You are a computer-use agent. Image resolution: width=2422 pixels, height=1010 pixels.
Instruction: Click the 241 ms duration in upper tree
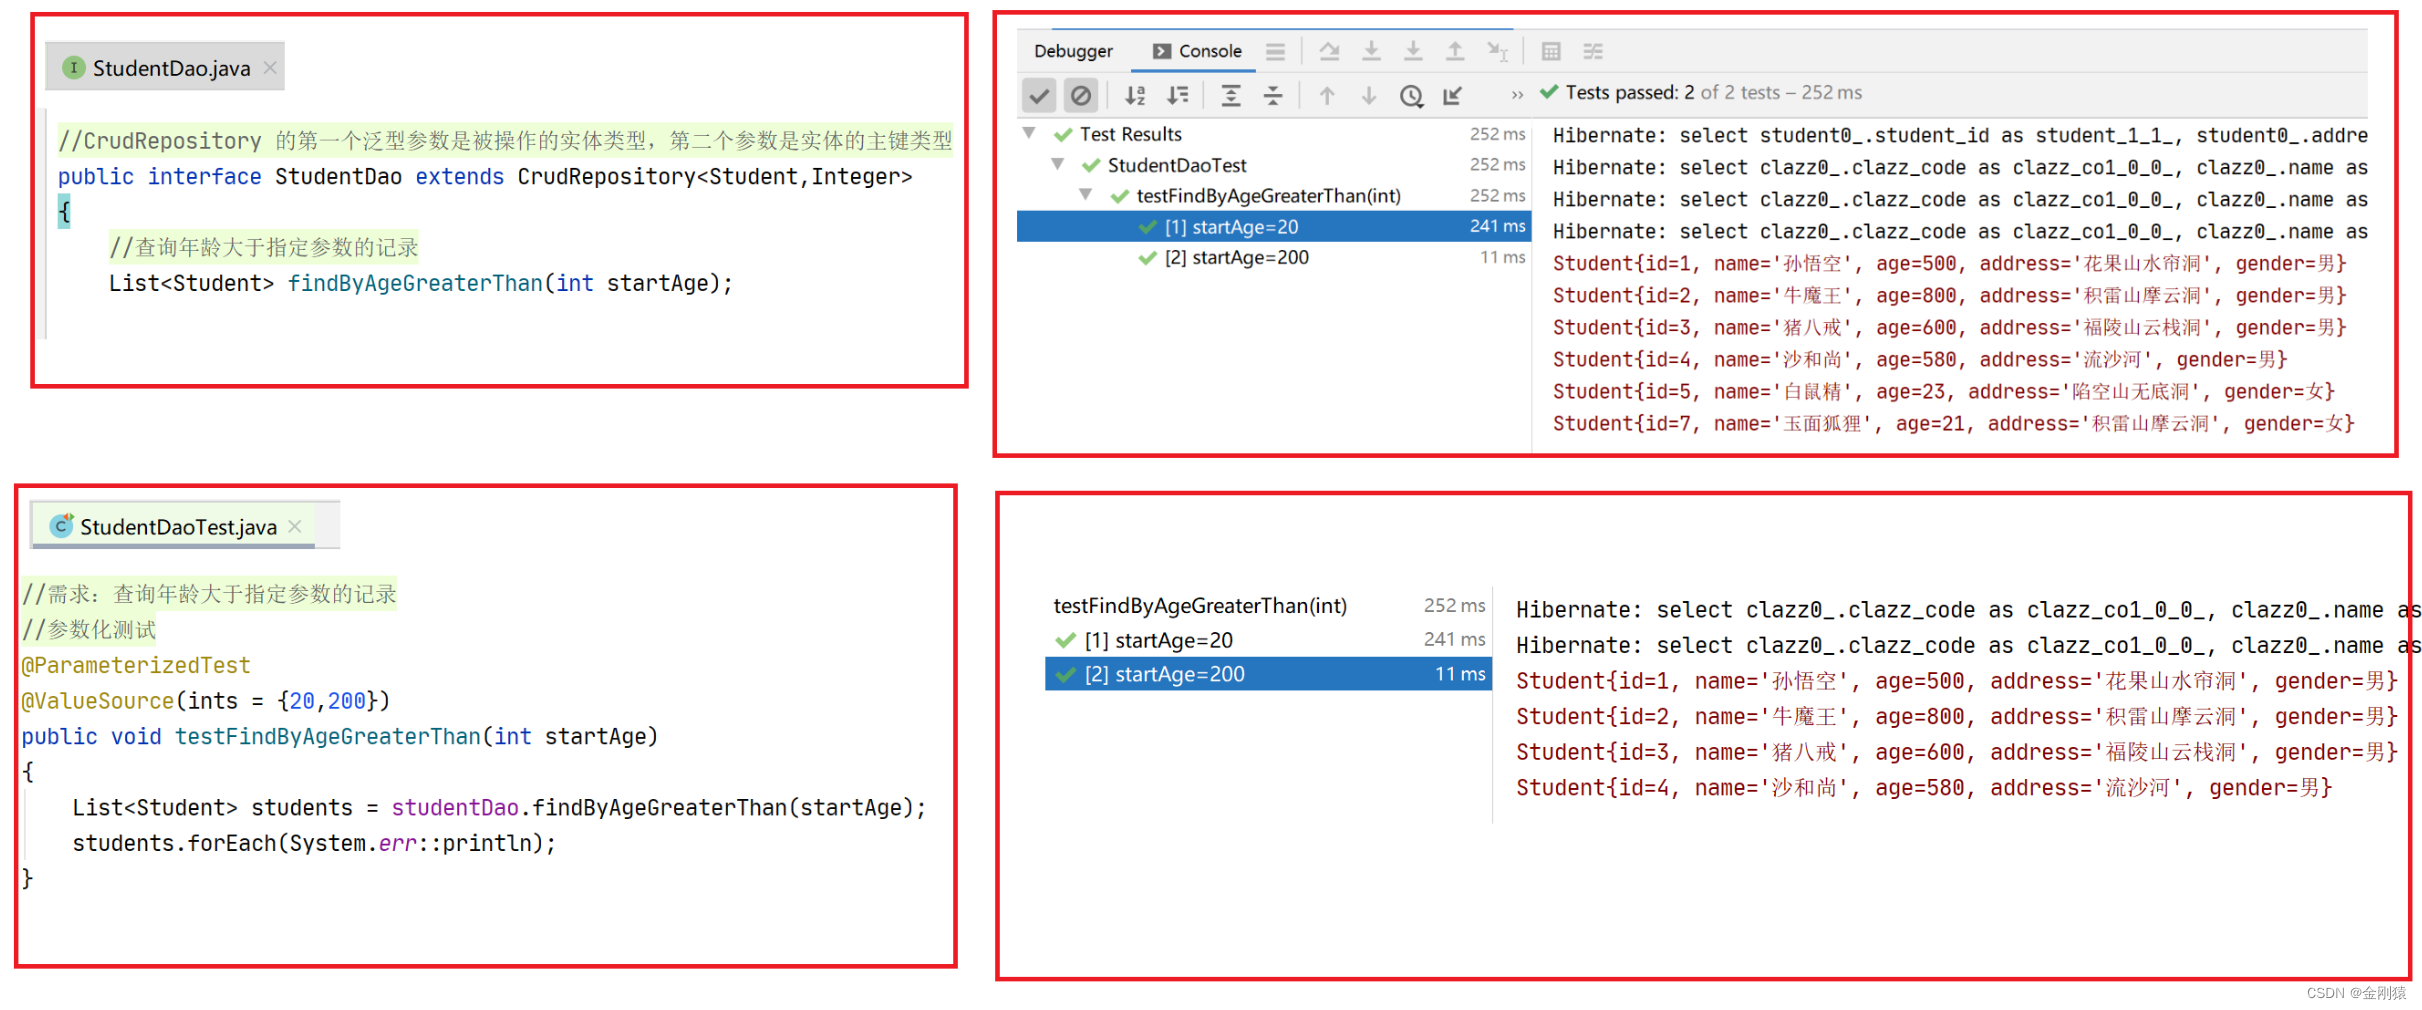1497,227
